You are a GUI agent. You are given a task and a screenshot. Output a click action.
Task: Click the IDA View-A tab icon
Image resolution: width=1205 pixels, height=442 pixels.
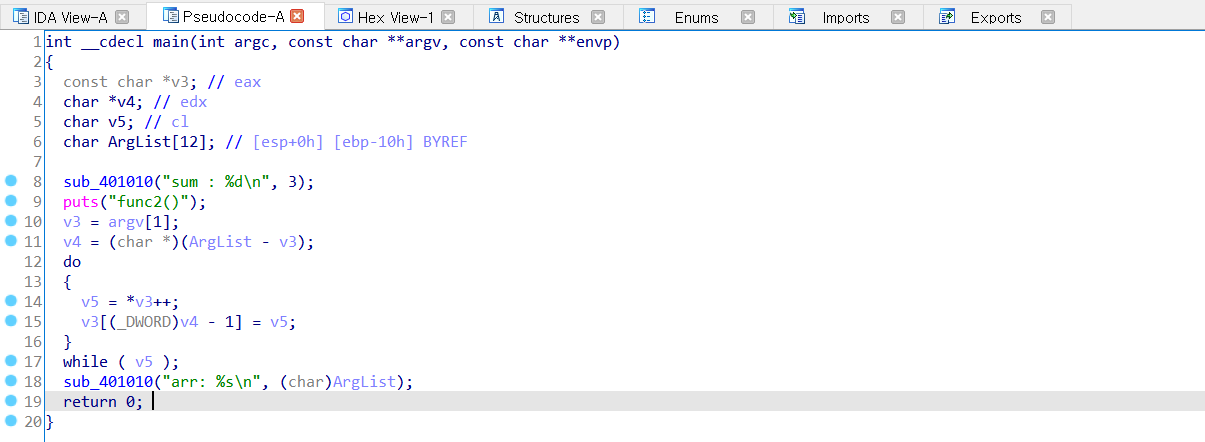21,17
